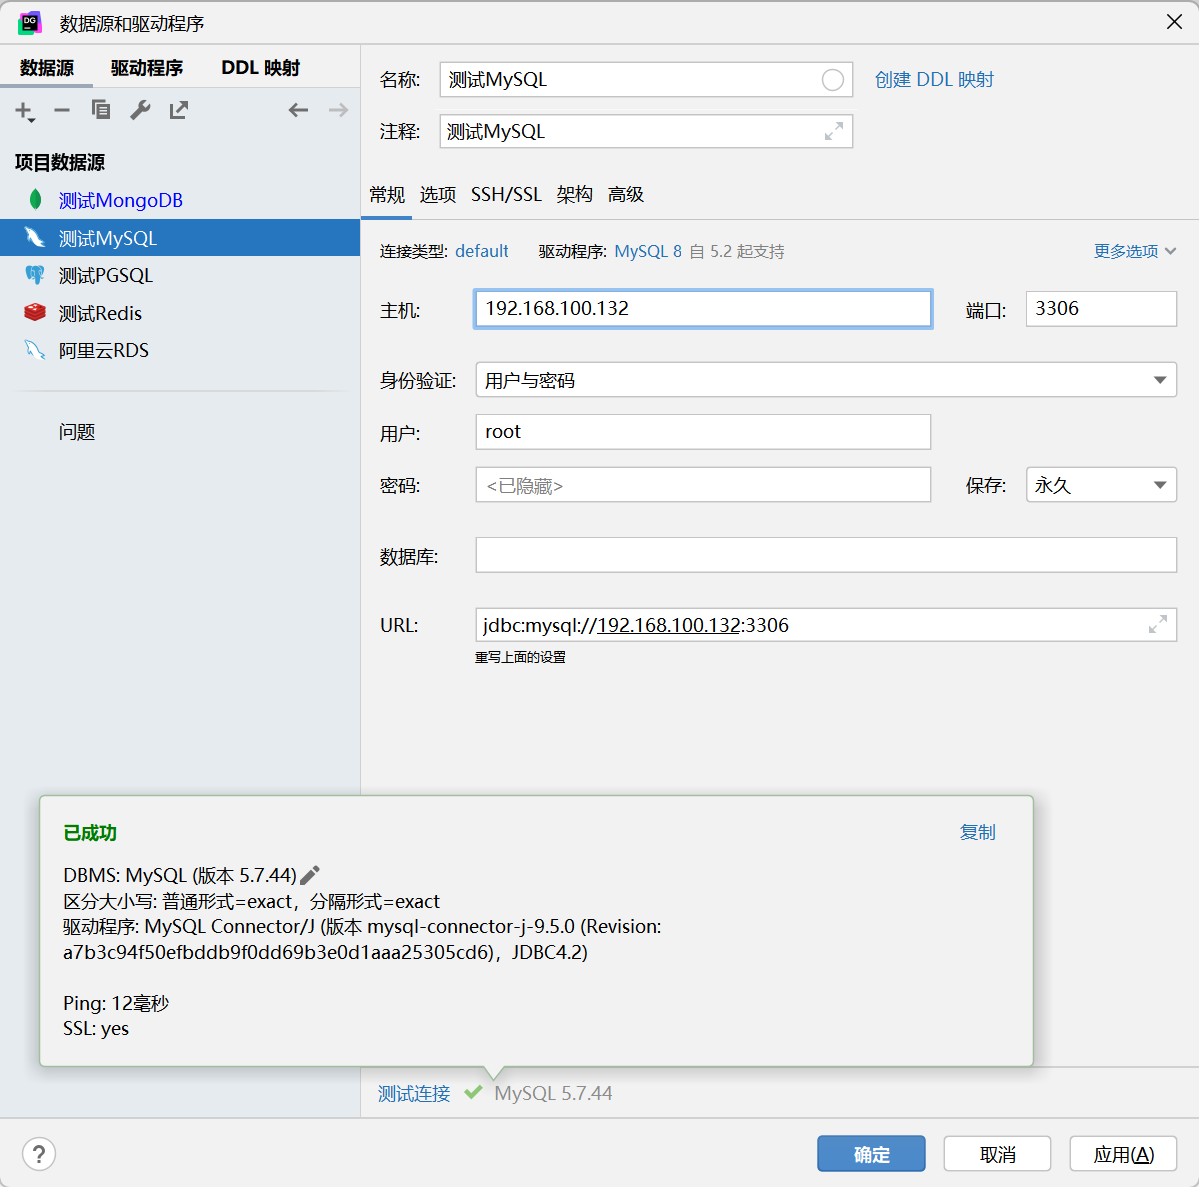Confirm with the 确定 button

click(871, 1154)
